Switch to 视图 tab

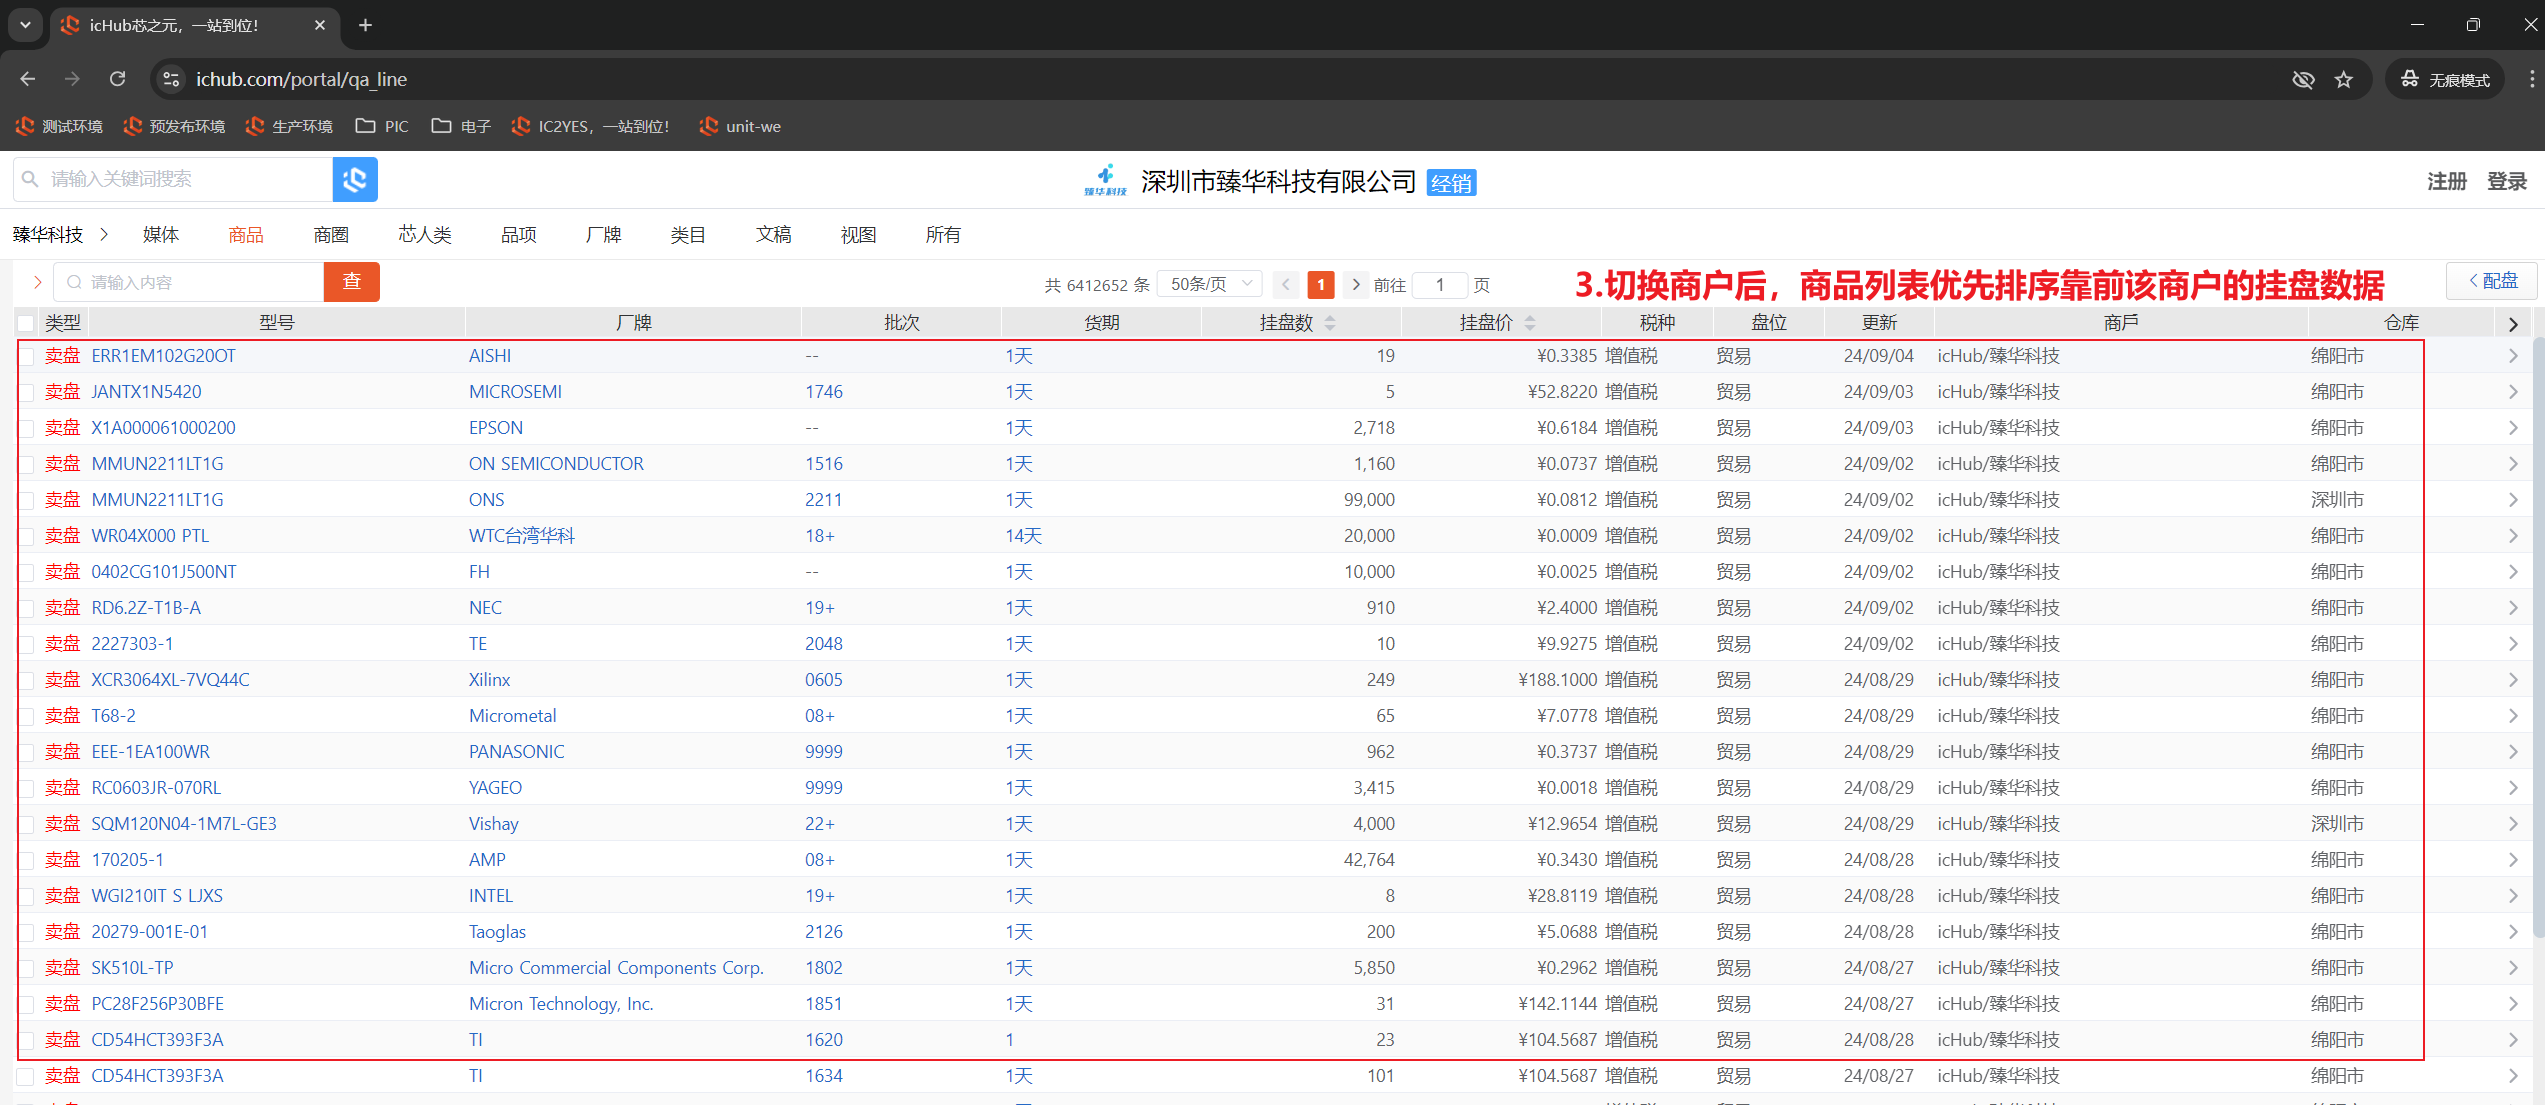(x=859, y=235)
